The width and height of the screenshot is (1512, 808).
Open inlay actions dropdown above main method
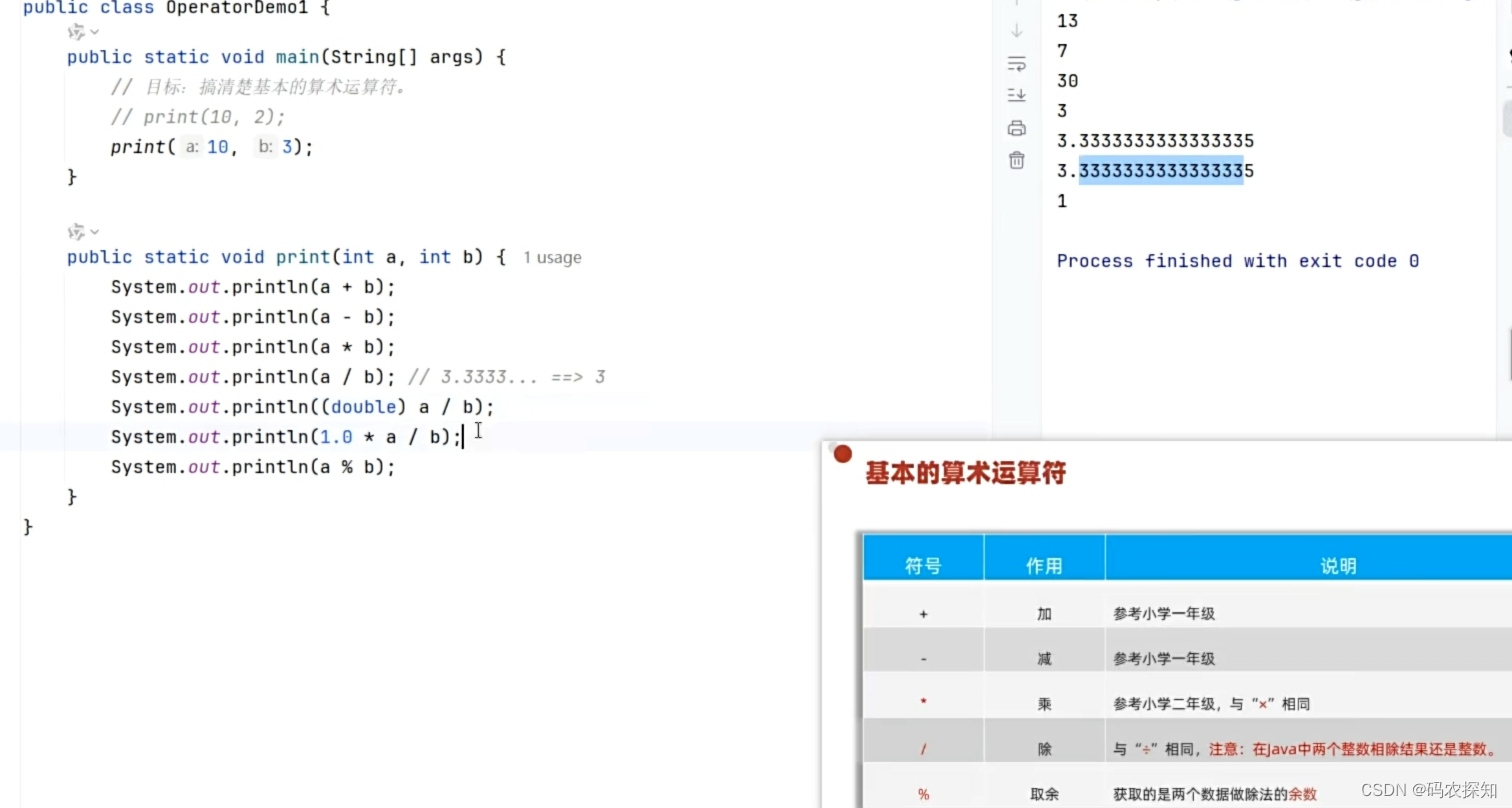(84, 32)
